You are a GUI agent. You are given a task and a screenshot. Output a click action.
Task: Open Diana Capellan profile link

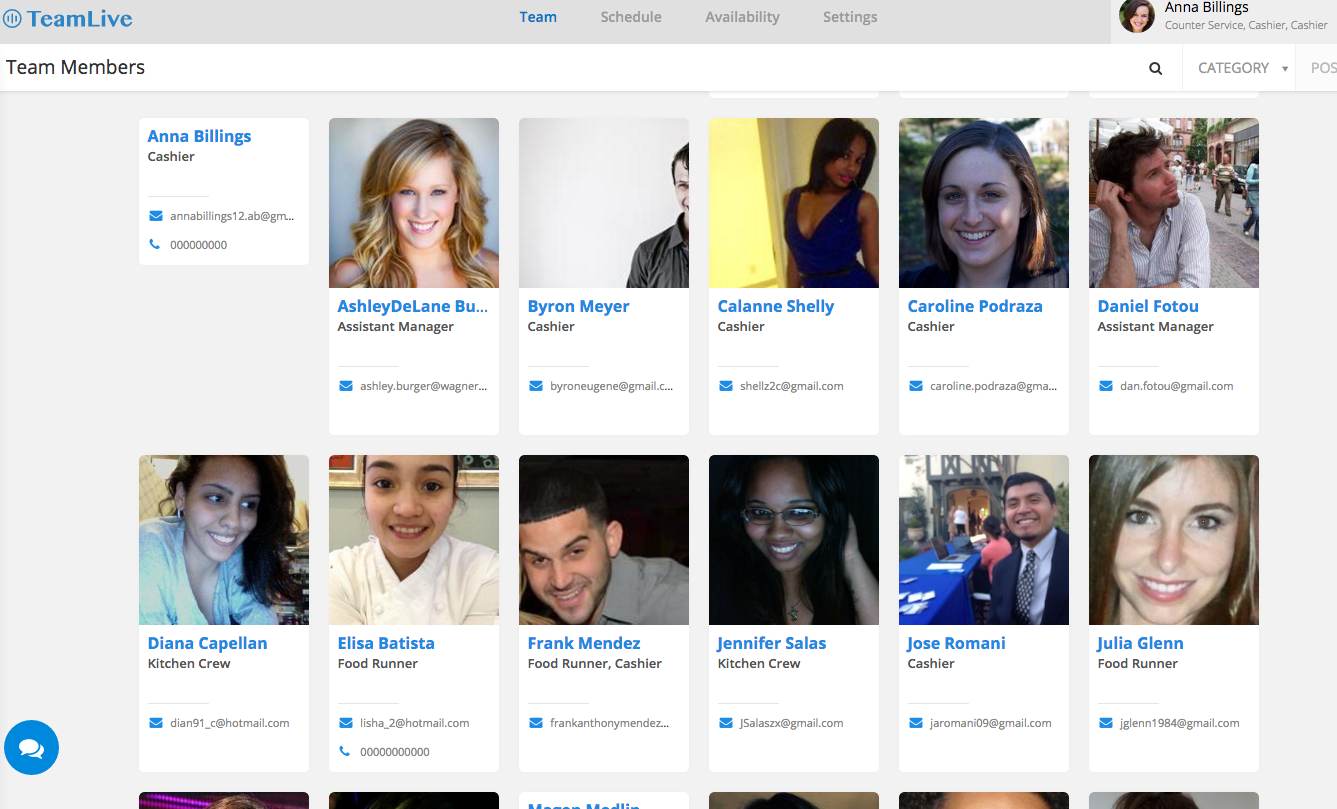pyautogui.click(x=207, y=643)
